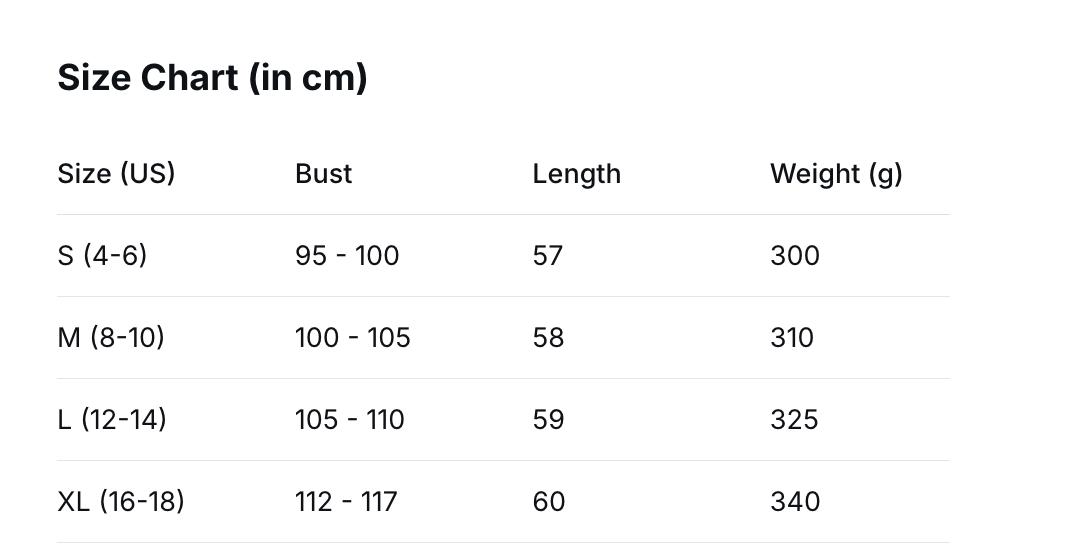Click the 300 weight value
The width and height of the screenshot is (1088, 554).
795,256
